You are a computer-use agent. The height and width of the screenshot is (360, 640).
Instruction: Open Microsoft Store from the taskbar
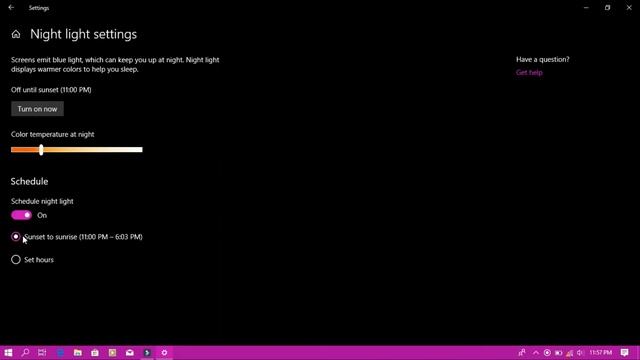click(x=95, y=353)
